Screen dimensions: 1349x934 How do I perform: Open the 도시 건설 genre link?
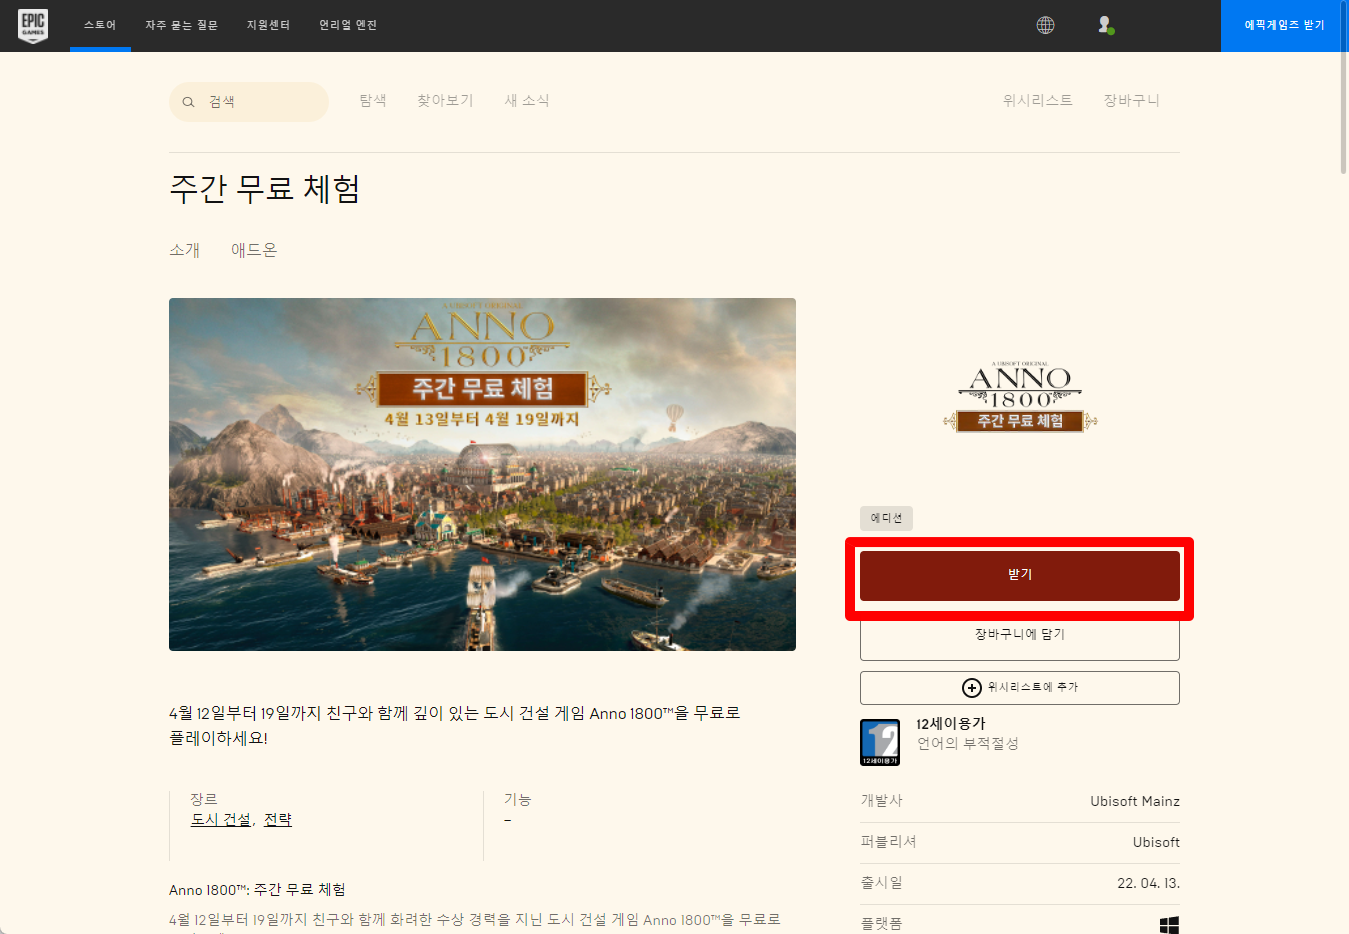(x=221, y=820)
